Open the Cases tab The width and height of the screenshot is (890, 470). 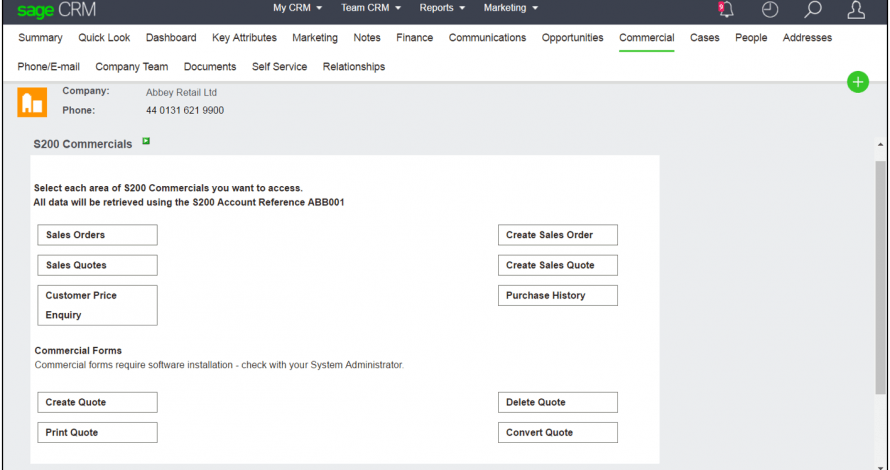coord(704,37)
